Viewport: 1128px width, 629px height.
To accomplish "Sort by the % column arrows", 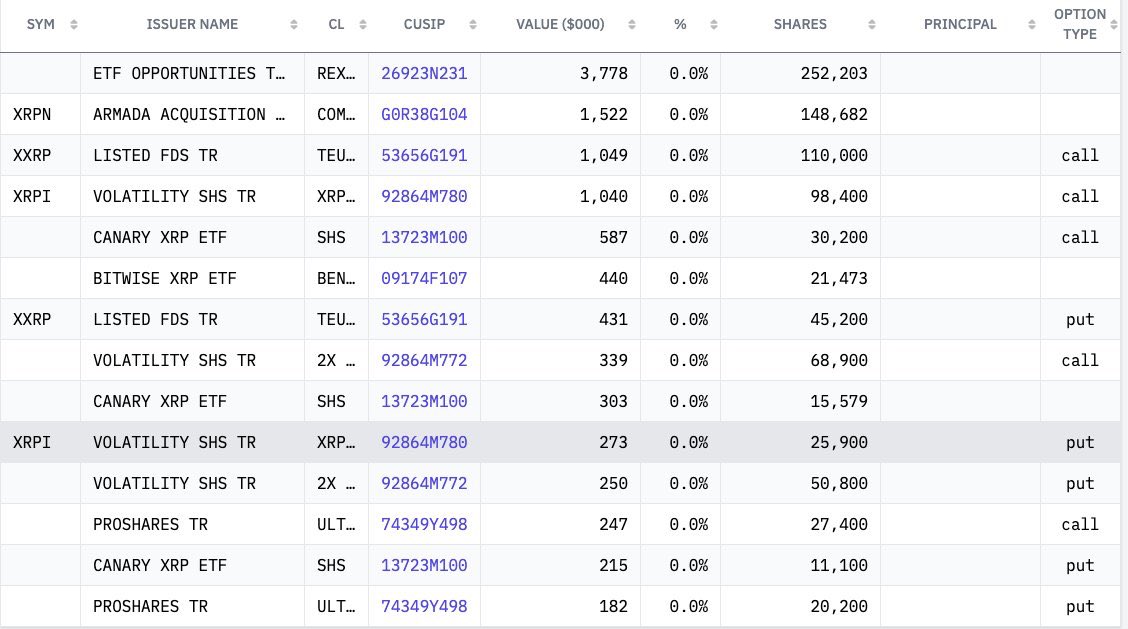I will click(x=714, y=24).
